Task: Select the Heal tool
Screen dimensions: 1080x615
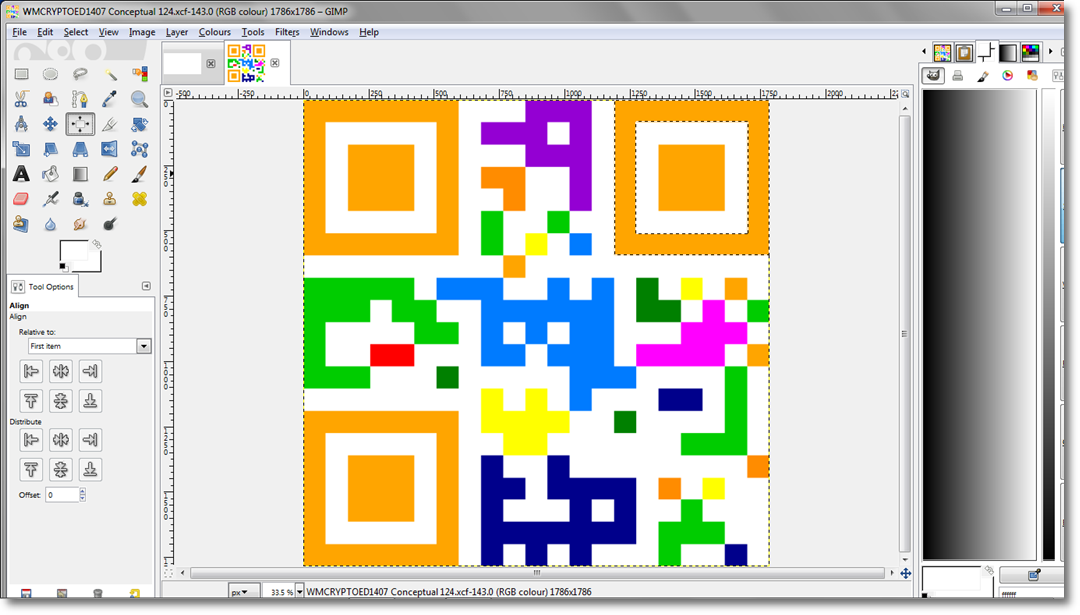Action: (x=139, y=199)
